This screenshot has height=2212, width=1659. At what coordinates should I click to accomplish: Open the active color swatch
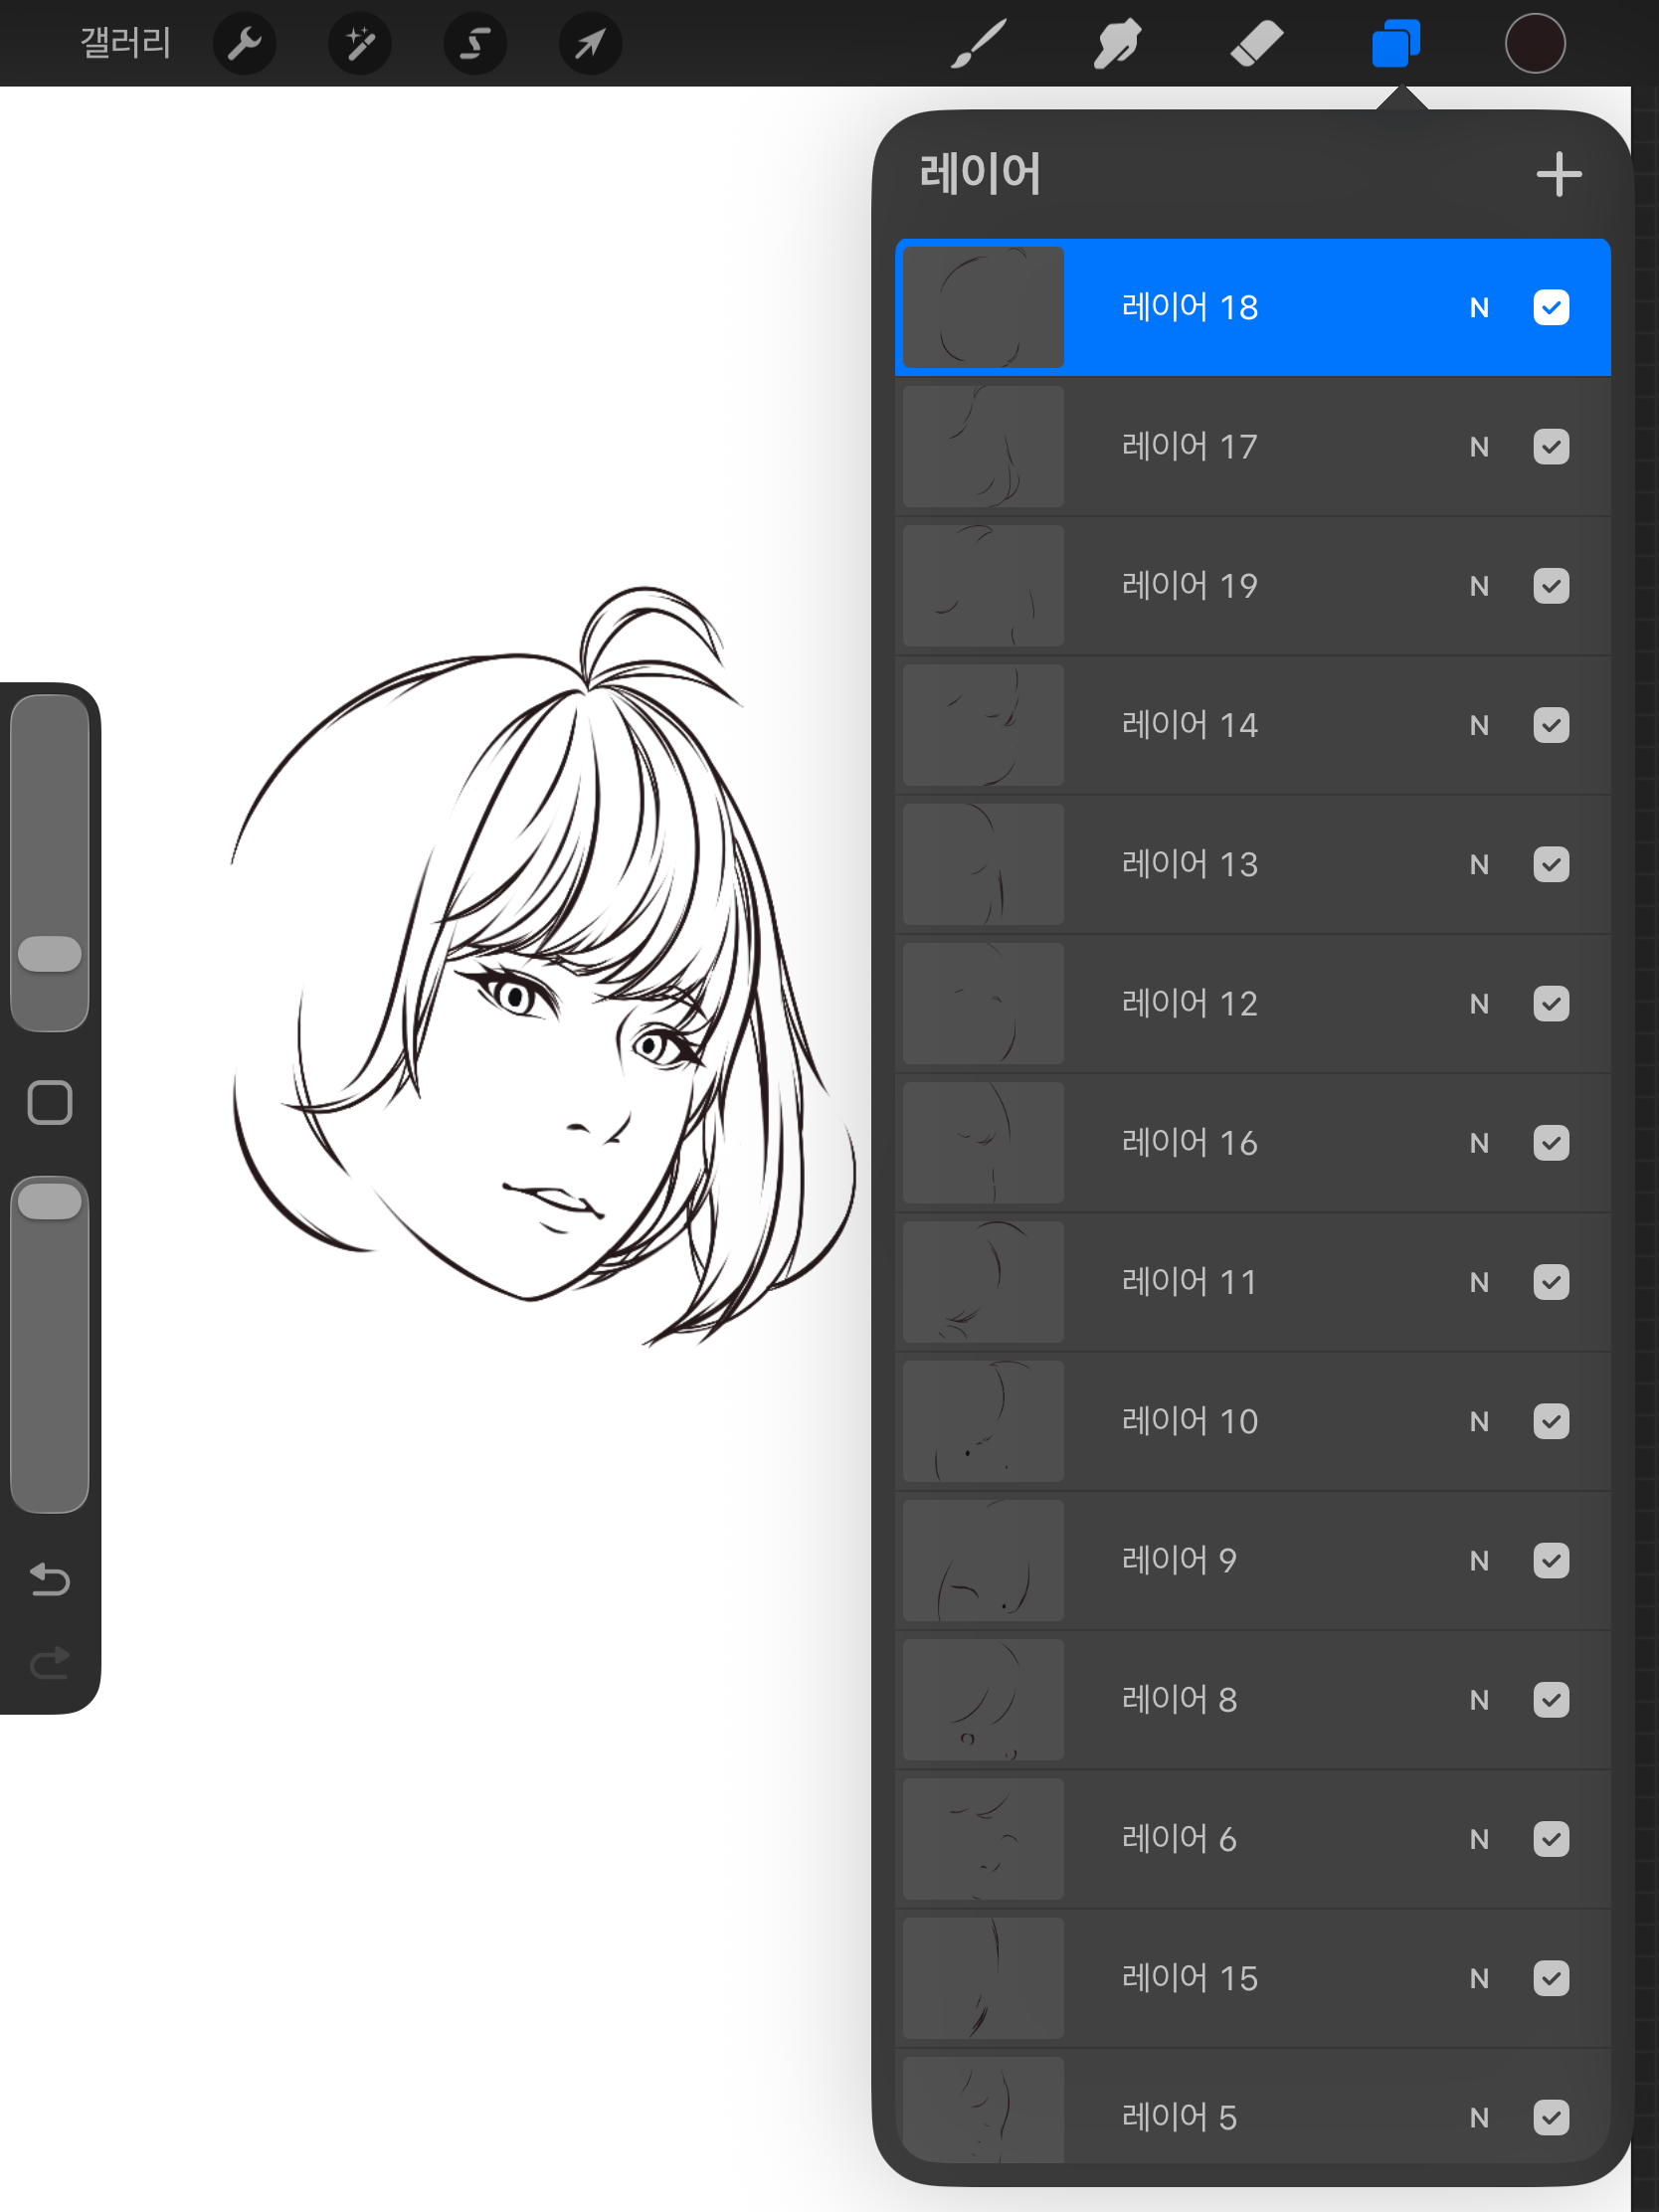pos(1534,44)
